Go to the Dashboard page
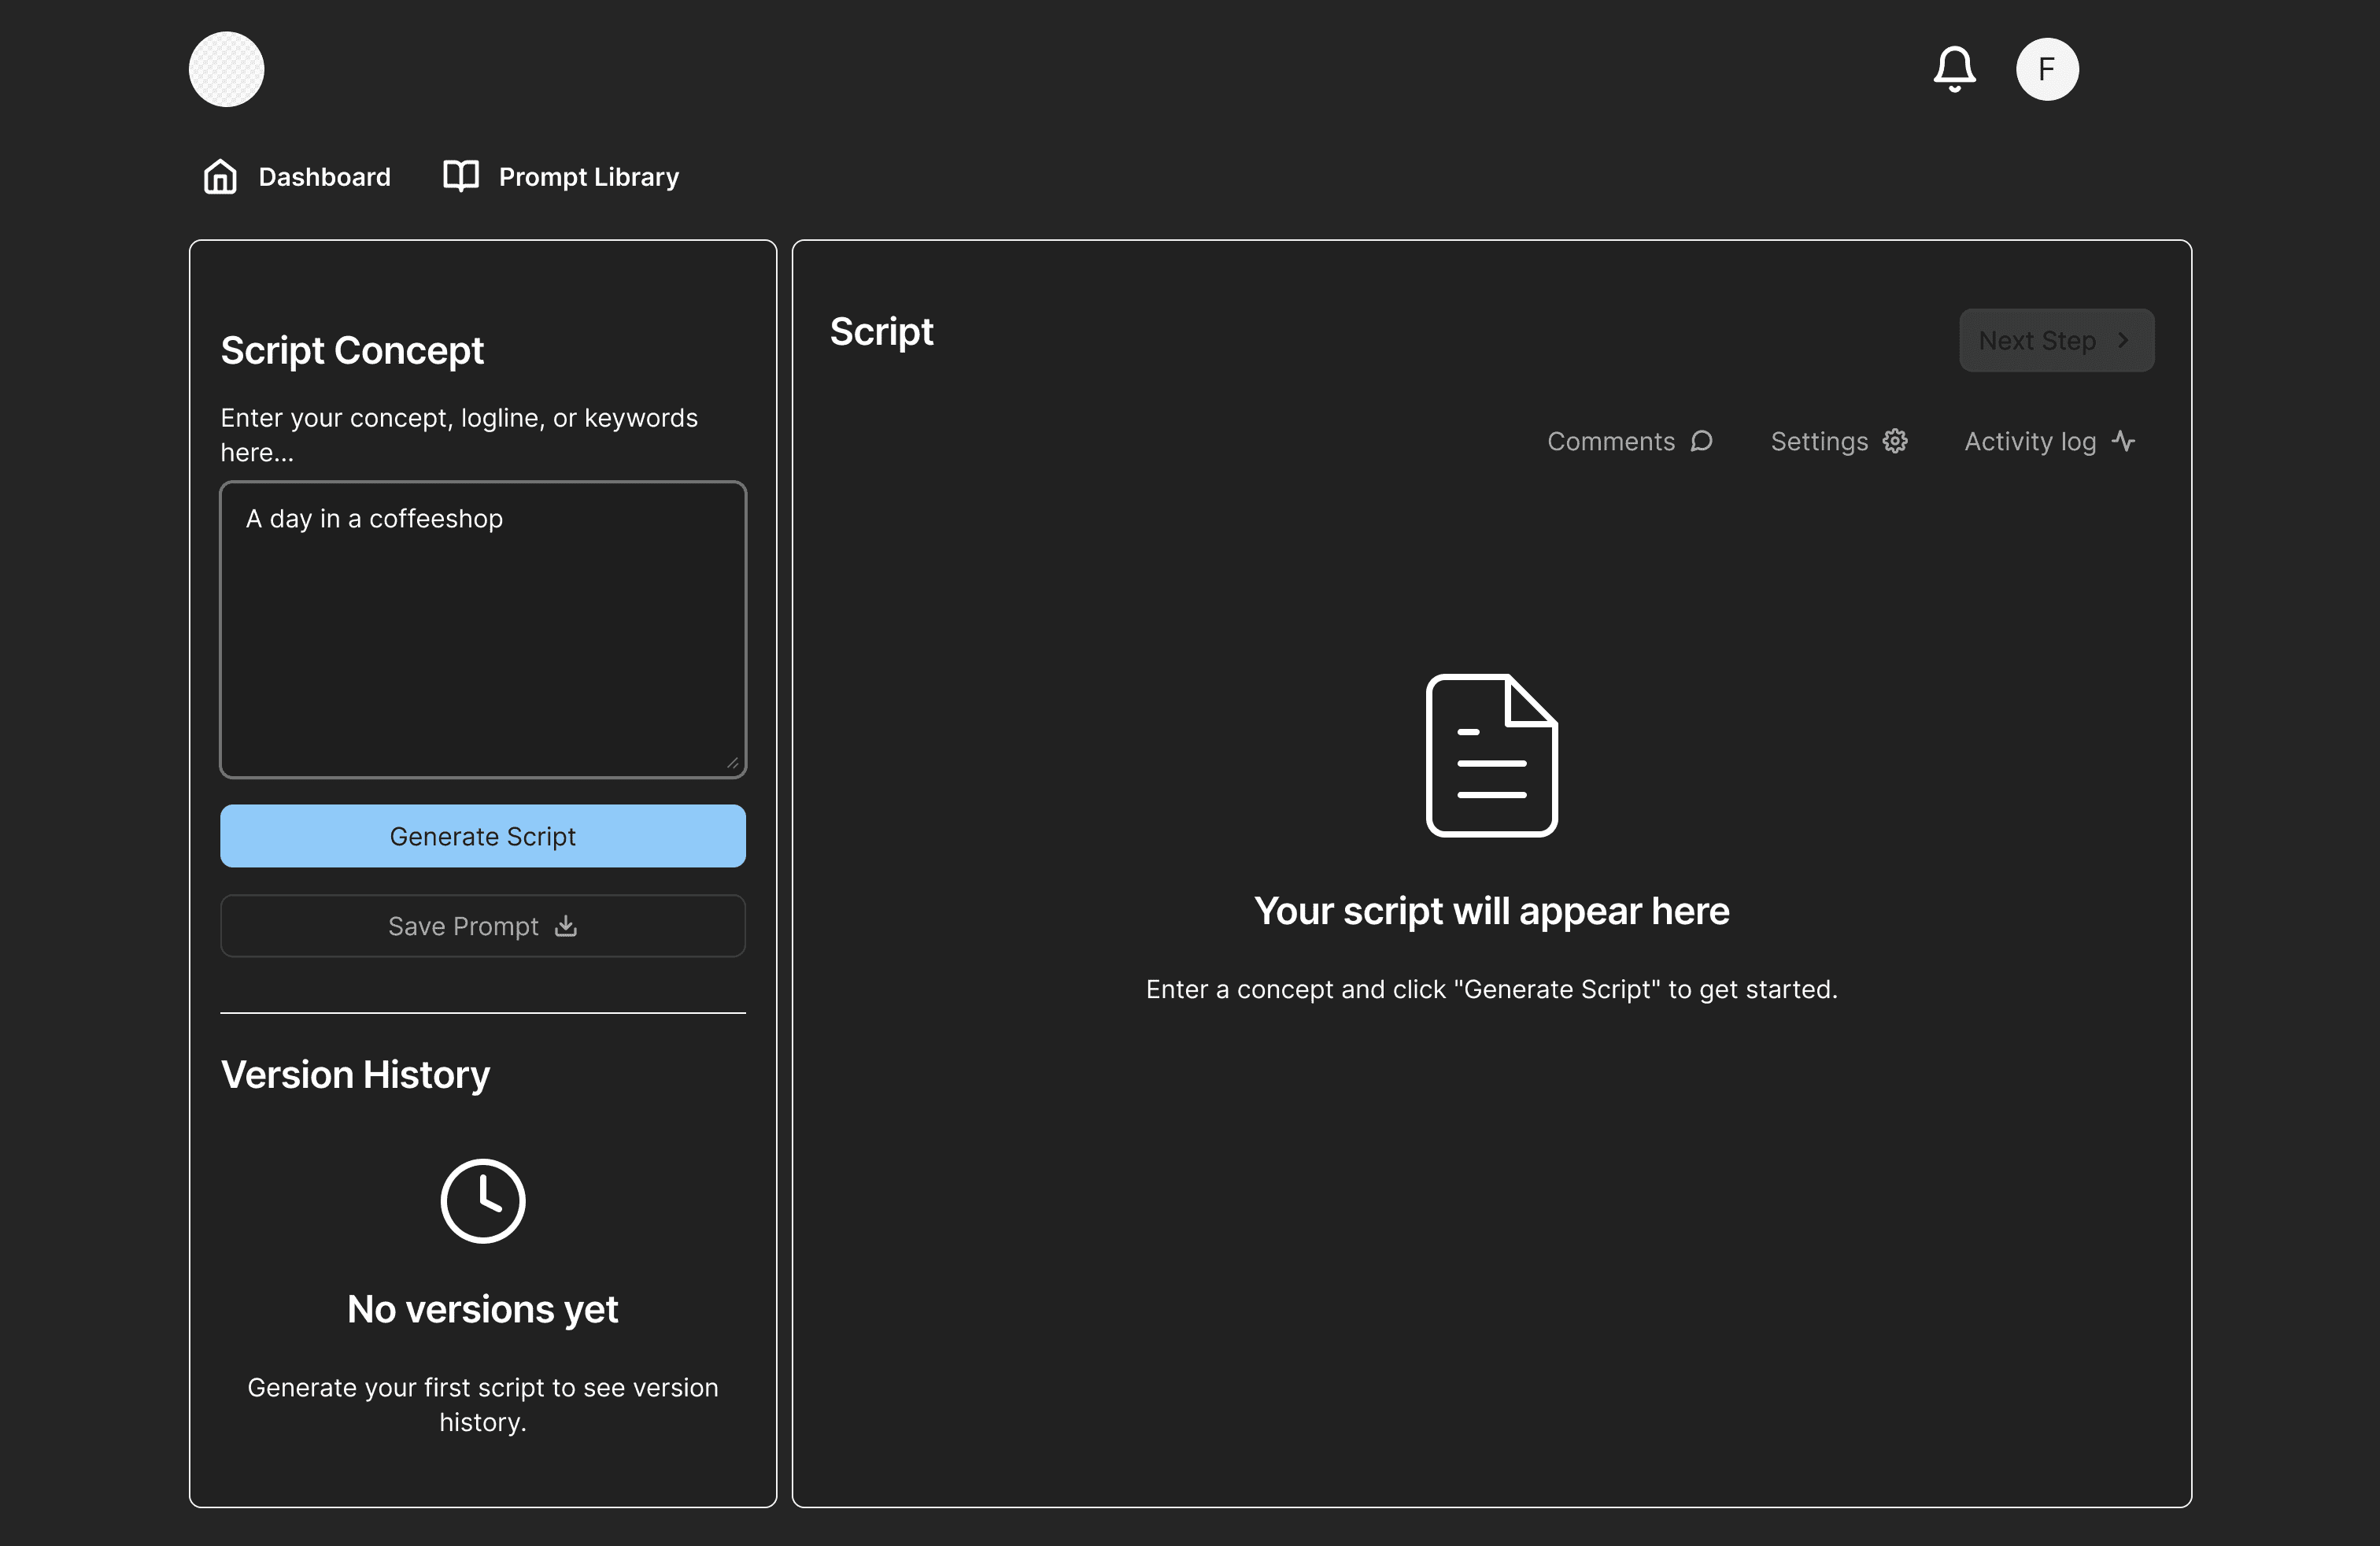 pos(324,177)
